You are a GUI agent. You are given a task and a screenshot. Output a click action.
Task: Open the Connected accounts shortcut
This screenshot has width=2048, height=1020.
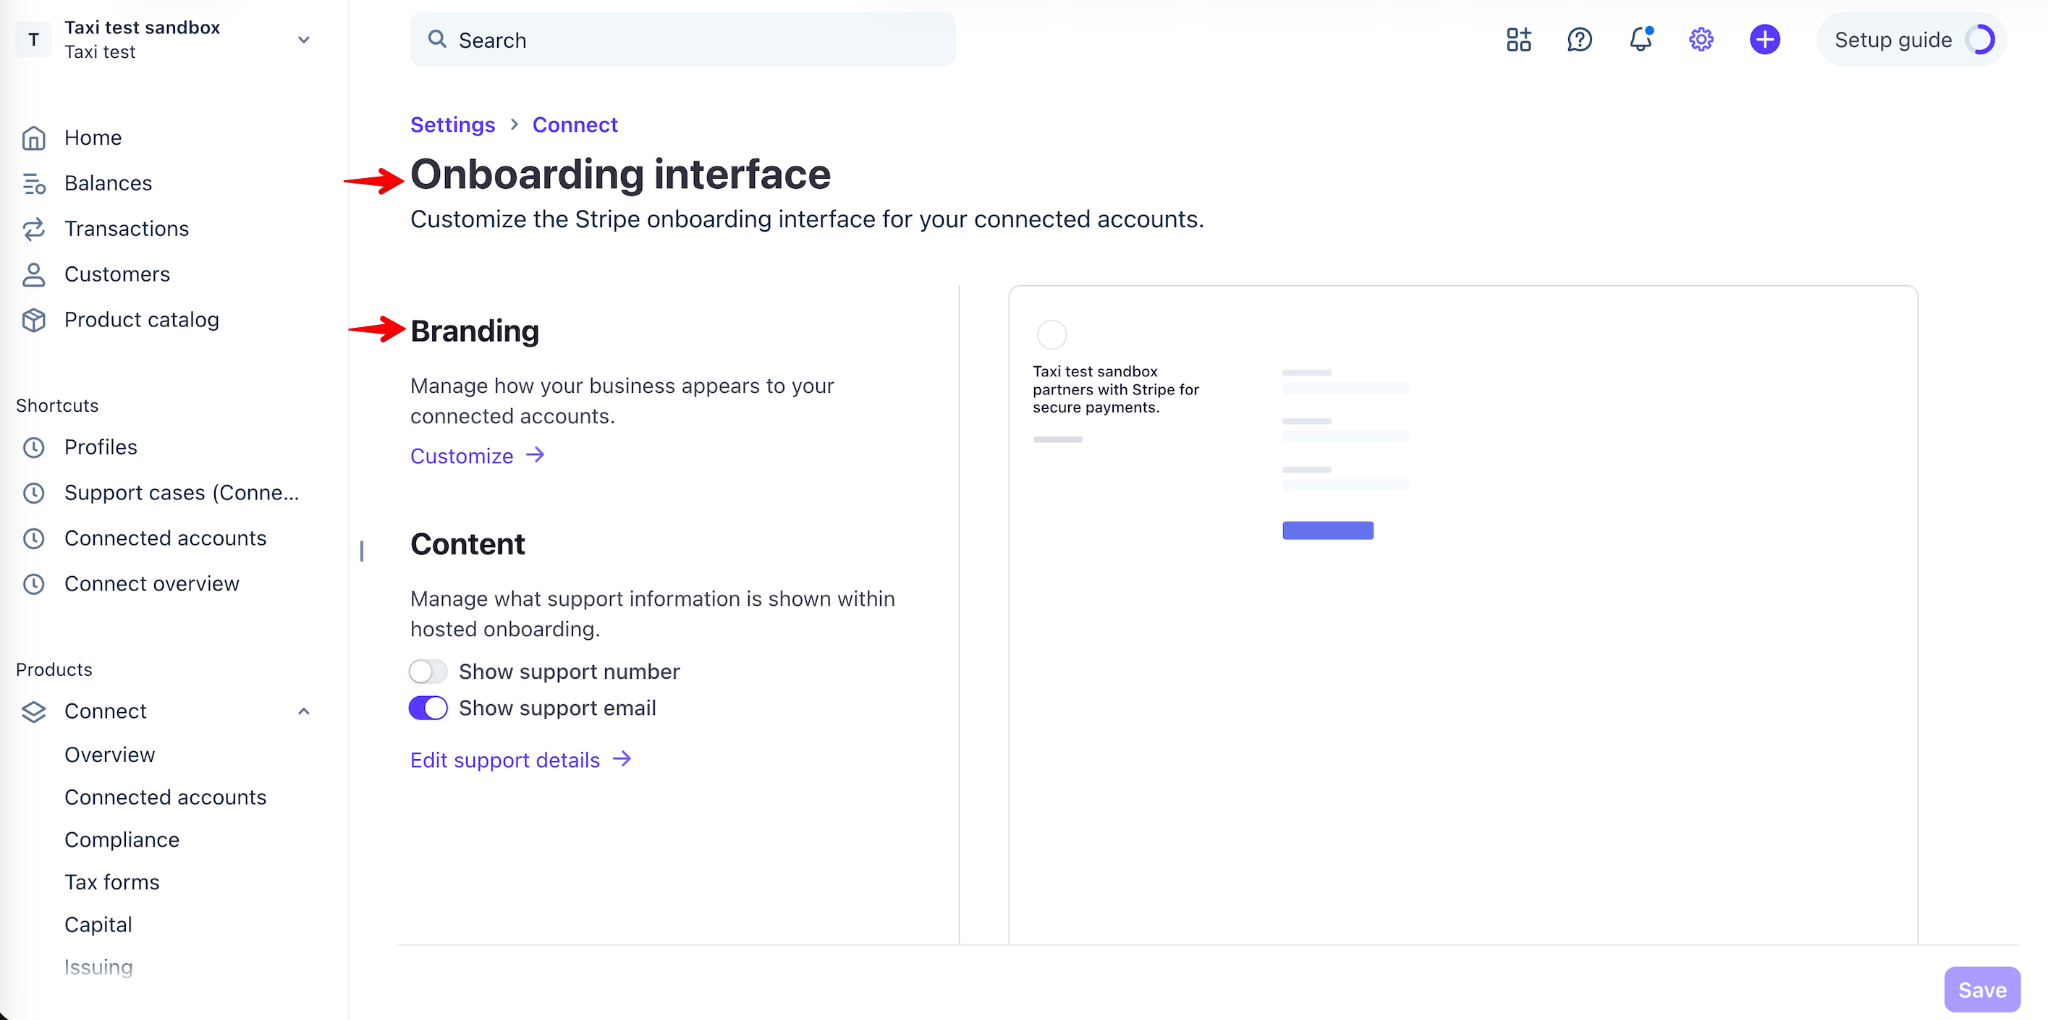click(x=166, y=539)
